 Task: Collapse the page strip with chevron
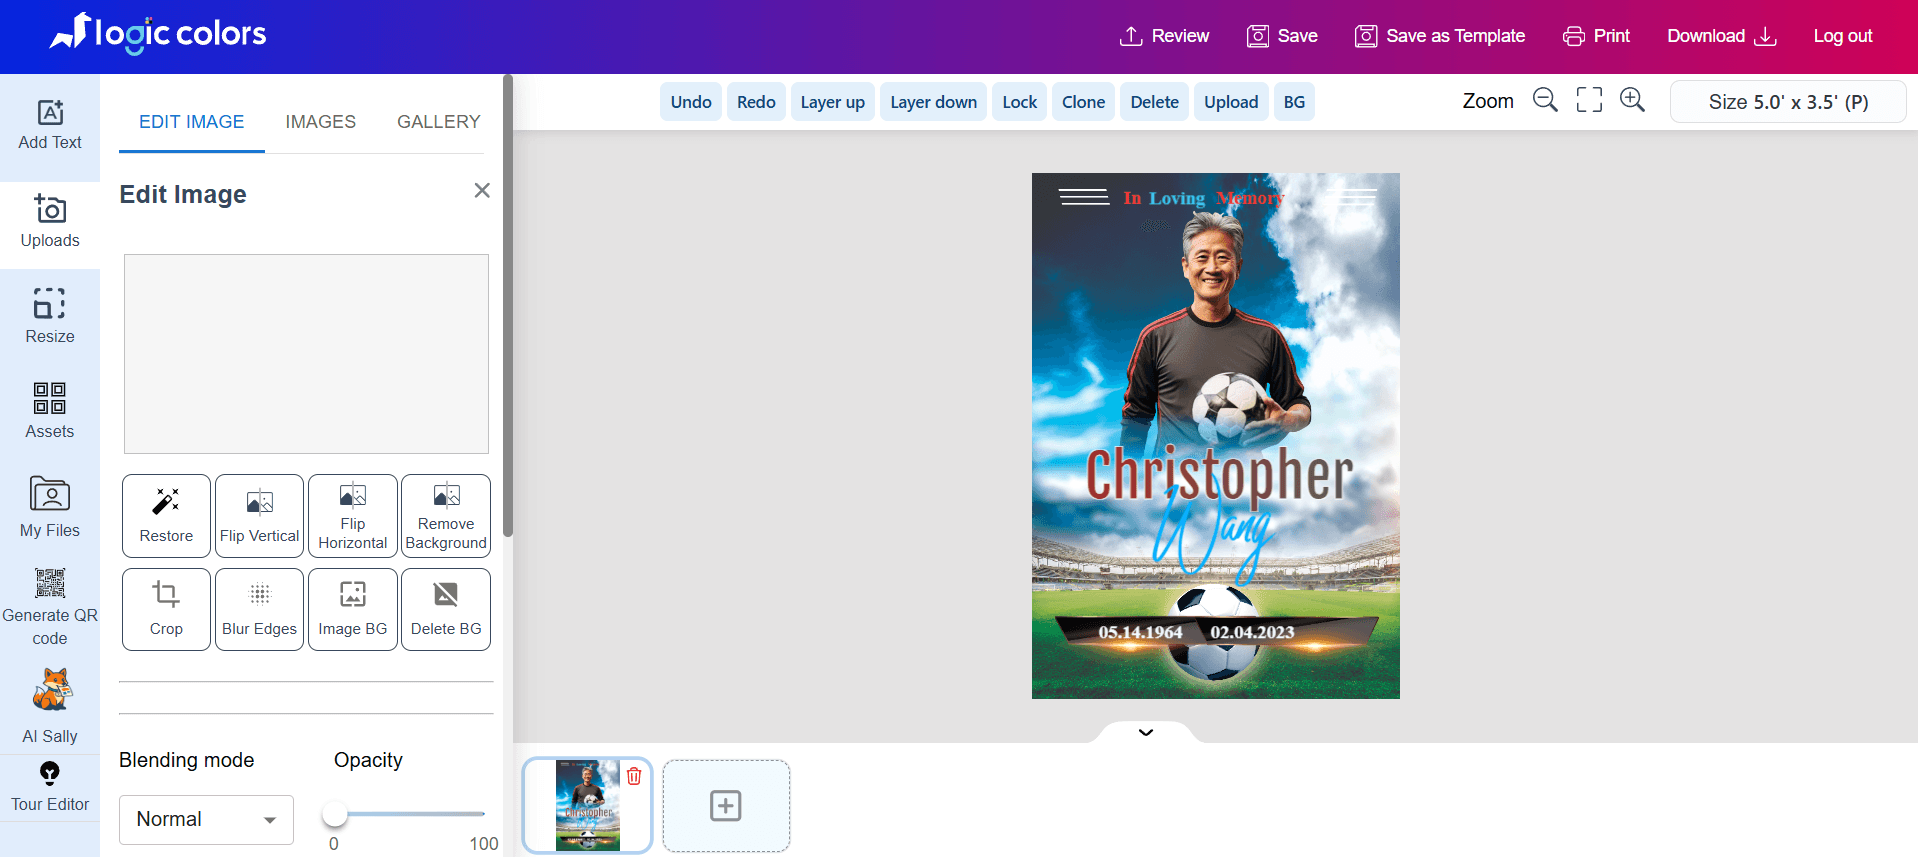1146,732
